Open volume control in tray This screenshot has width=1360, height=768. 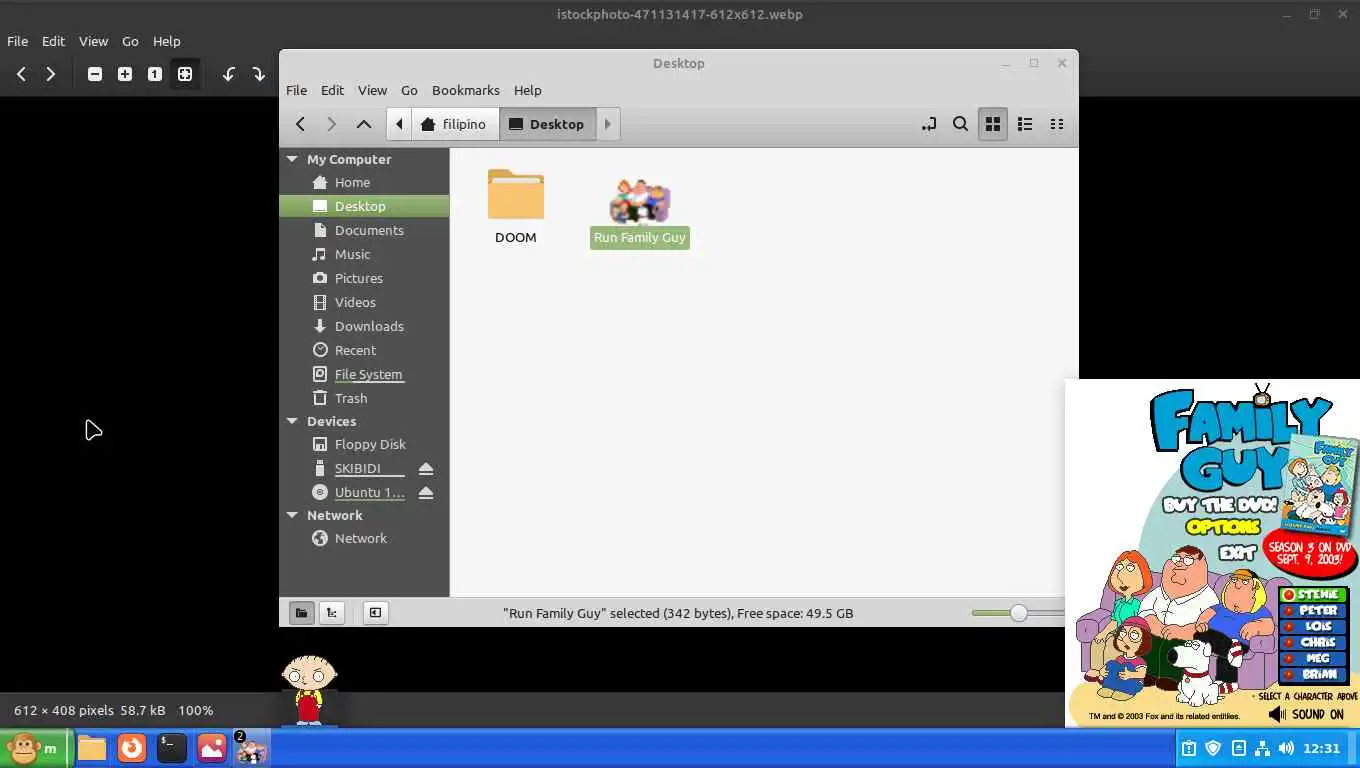click(x=1286, y=748)
